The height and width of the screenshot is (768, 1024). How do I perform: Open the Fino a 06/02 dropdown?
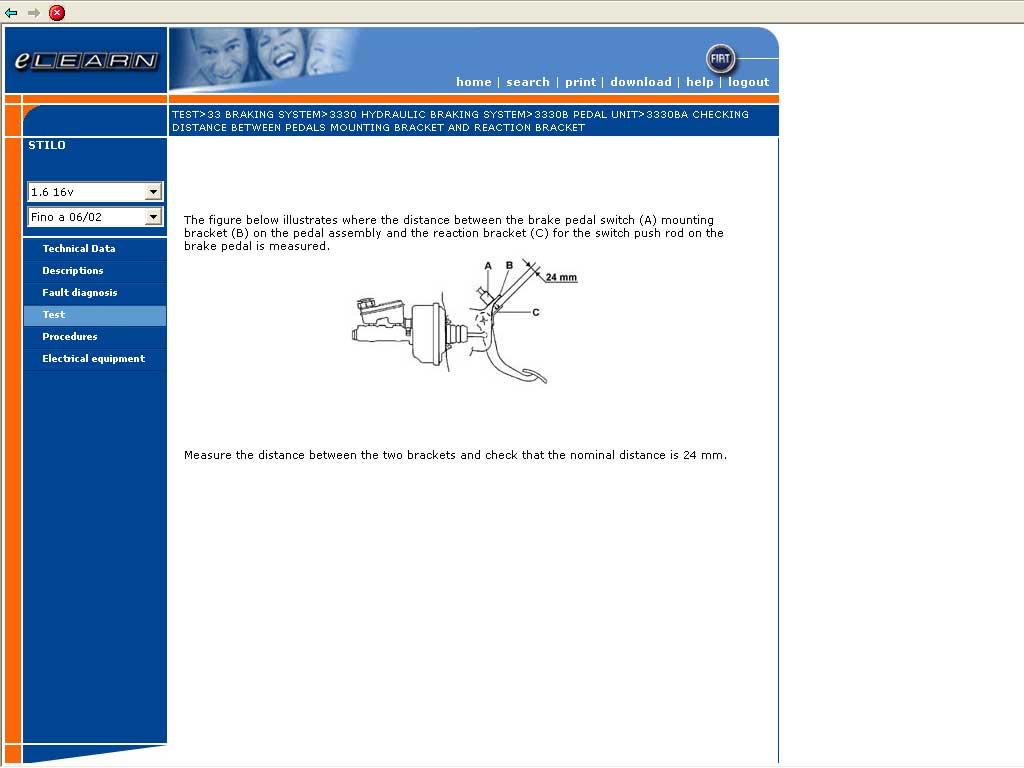(x=95, y=217)
